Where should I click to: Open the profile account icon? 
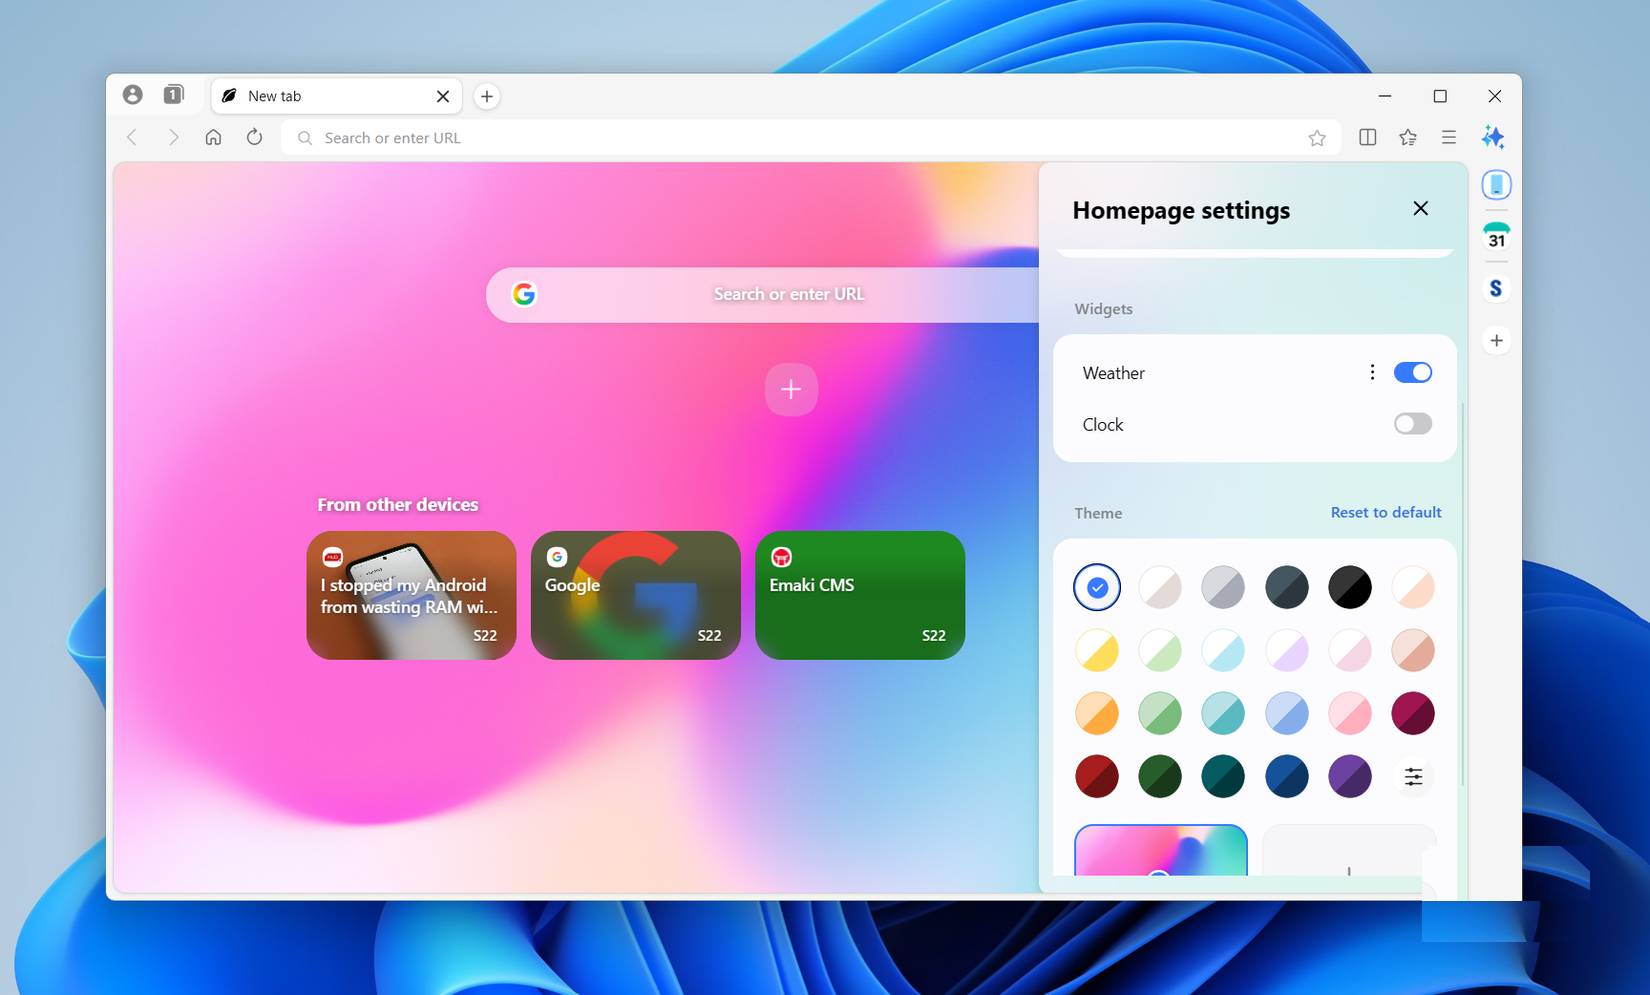point(132,95)
